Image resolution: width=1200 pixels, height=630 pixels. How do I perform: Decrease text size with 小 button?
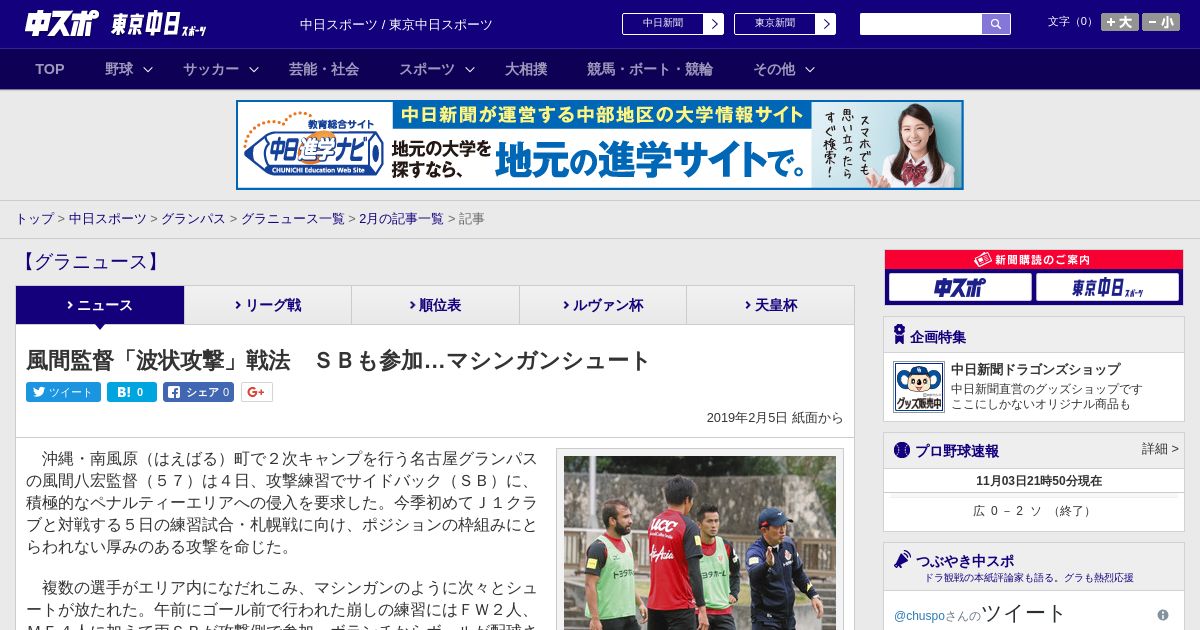1161,22
